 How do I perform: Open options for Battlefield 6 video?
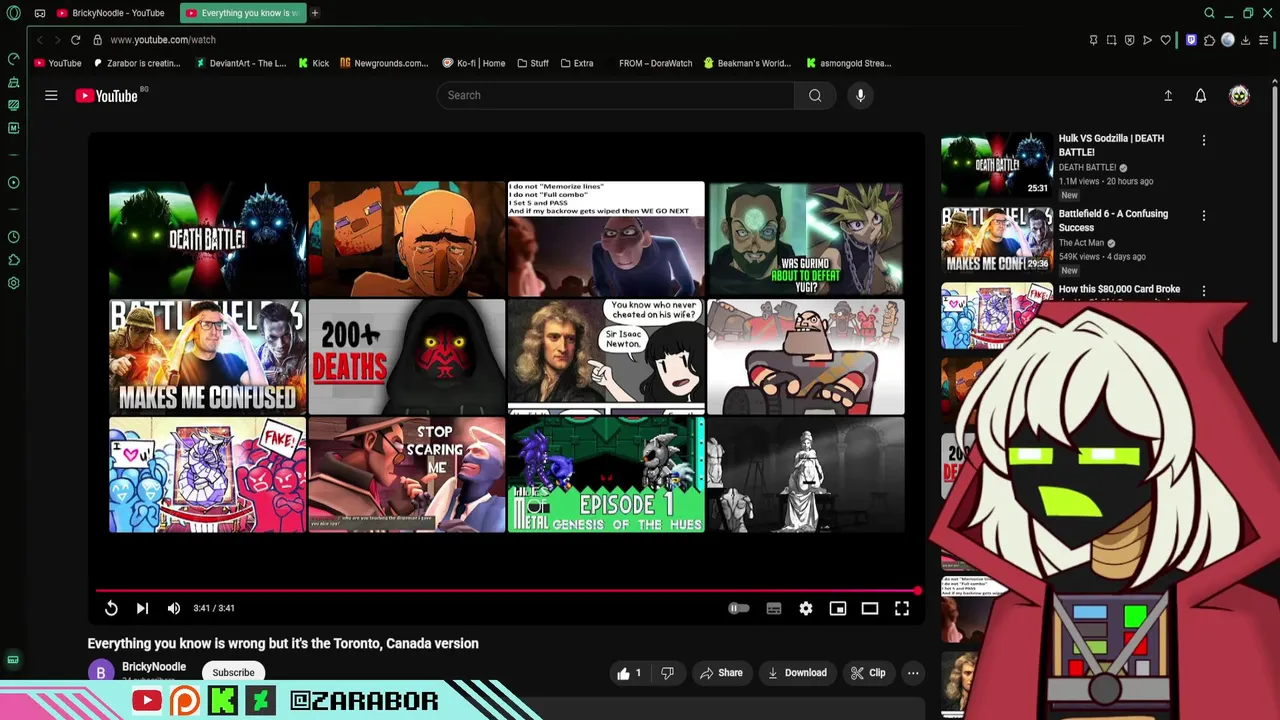[x=1204, y=216]
